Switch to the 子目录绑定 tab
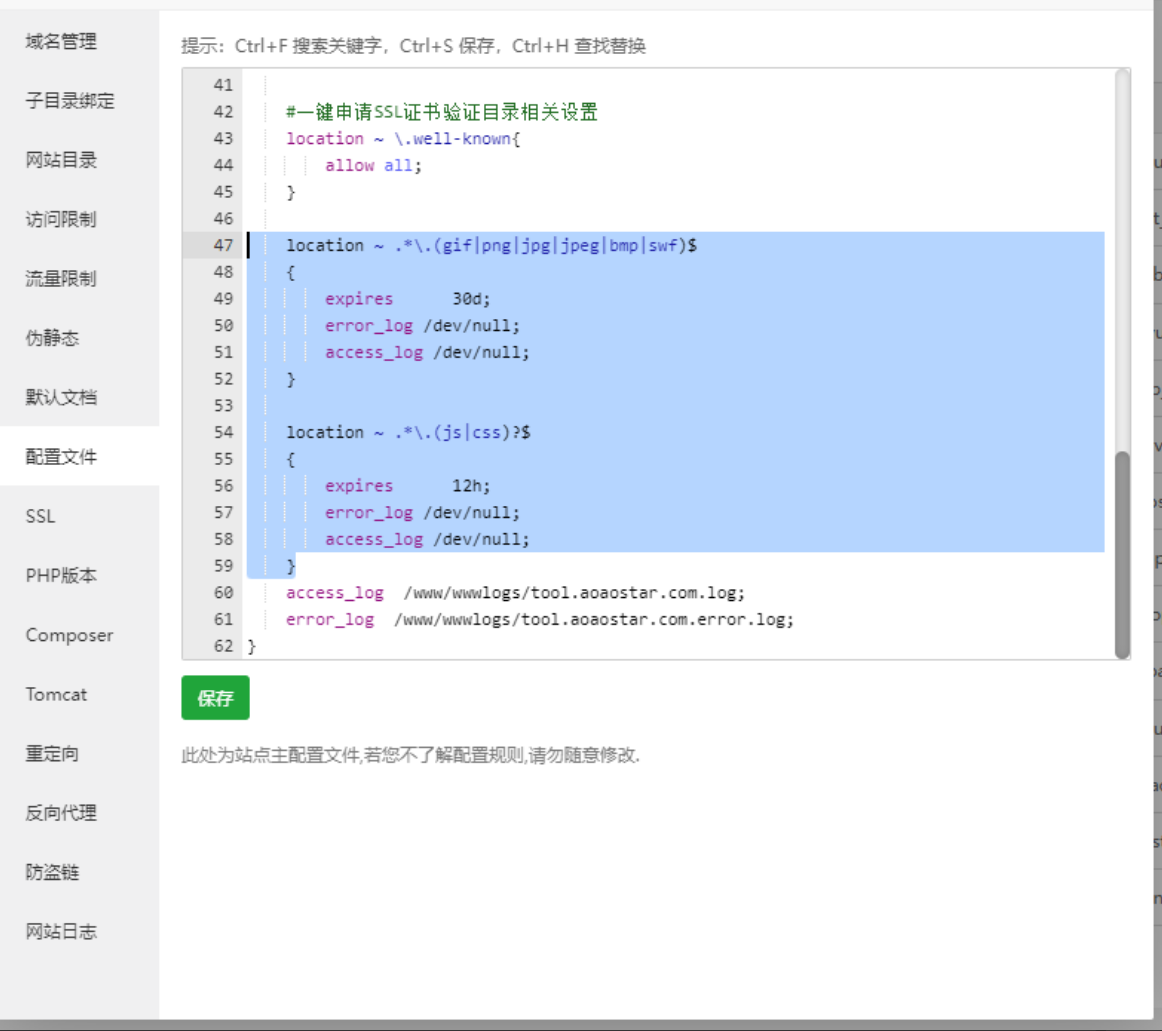1162x1031 pixels. point(70,101)
